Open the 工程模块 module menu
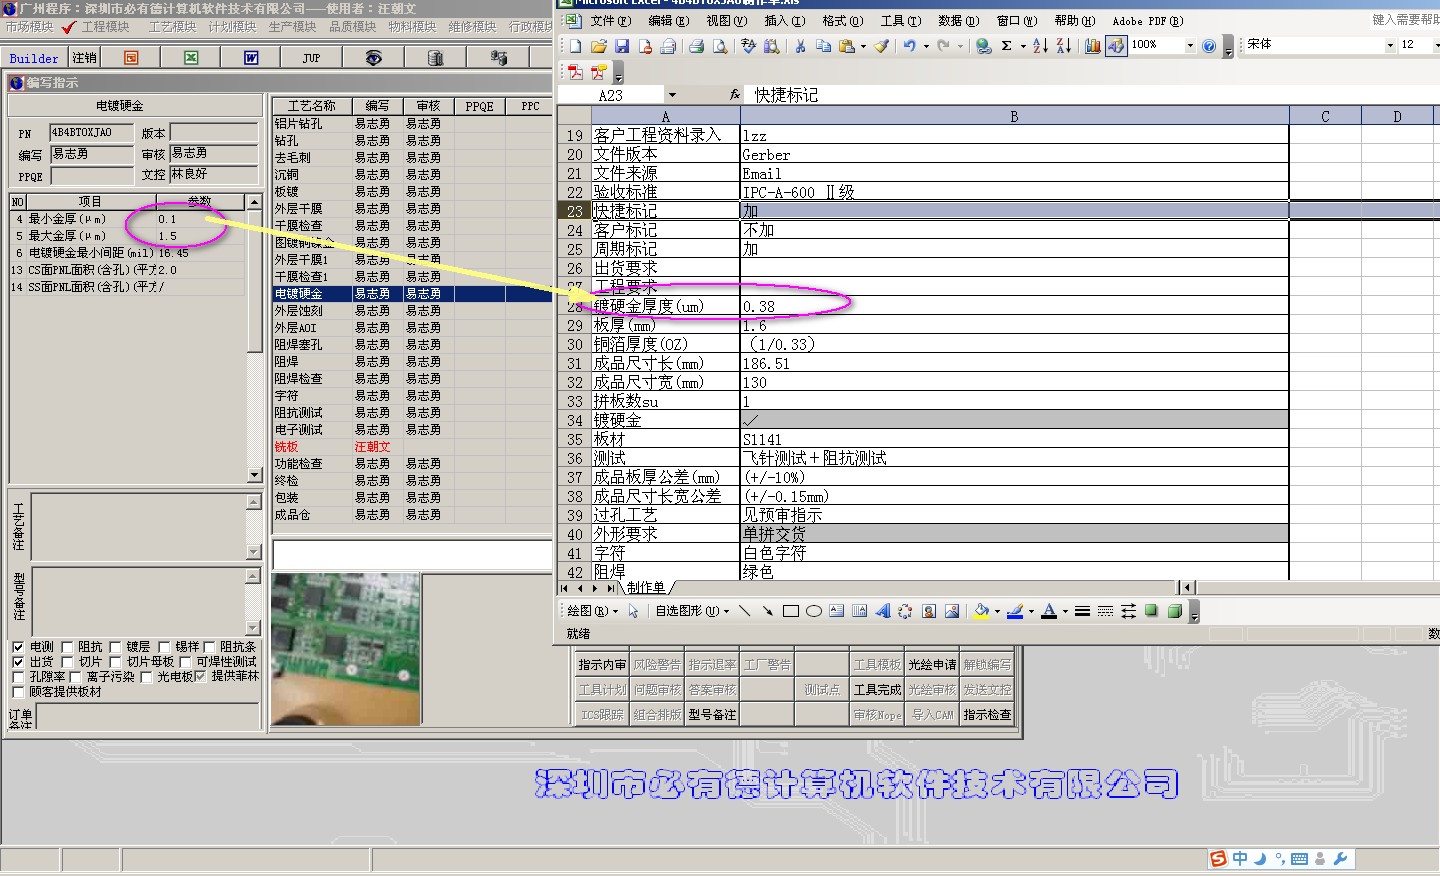Screen dimensions: 1440x876 105,27
